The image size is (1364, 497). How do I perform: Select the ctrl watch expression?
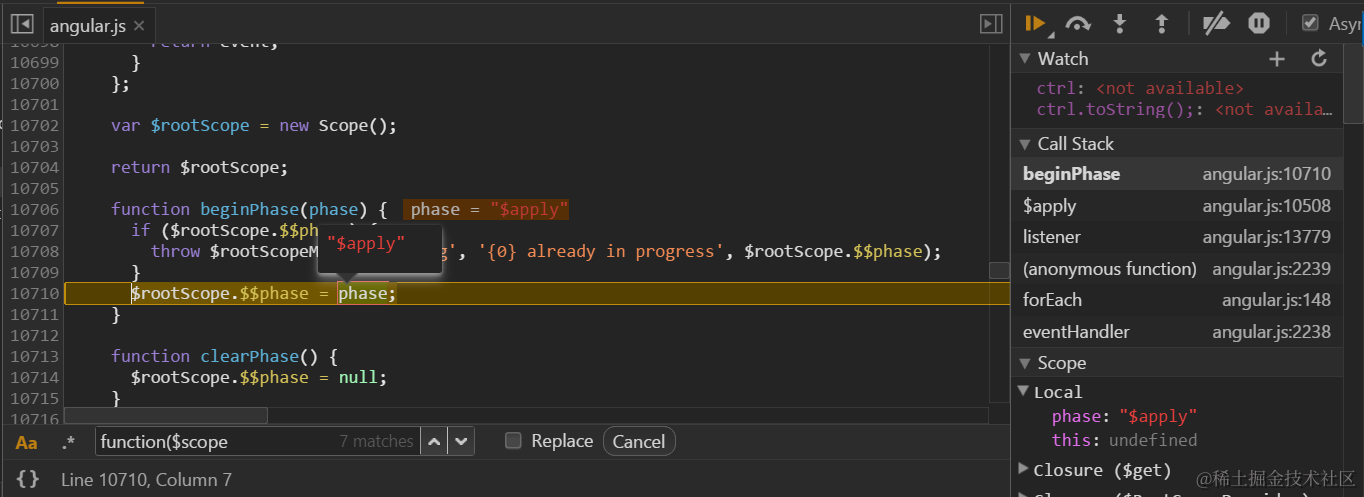coord(1140,89)
